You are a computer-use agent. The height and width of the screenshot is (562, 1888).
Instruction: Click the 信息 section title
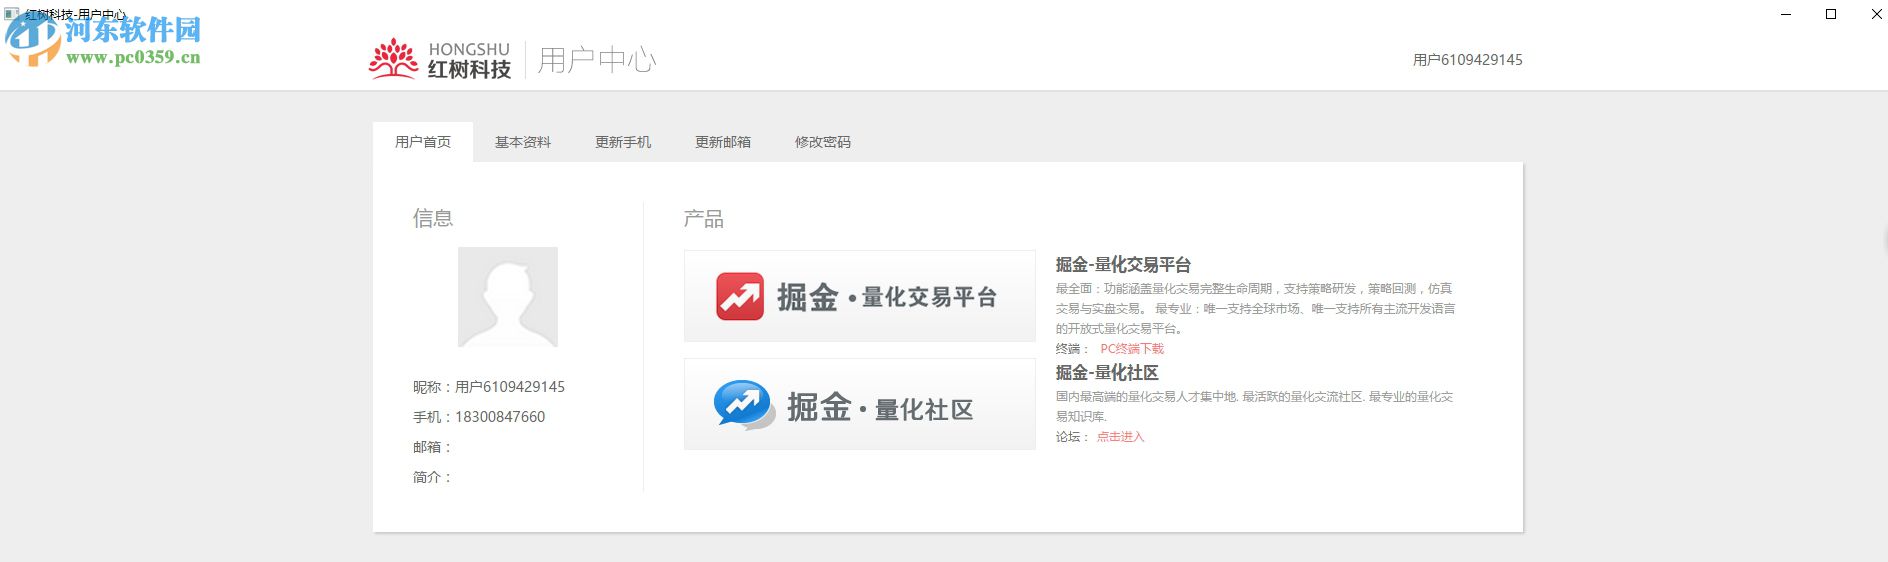[433, 218]
